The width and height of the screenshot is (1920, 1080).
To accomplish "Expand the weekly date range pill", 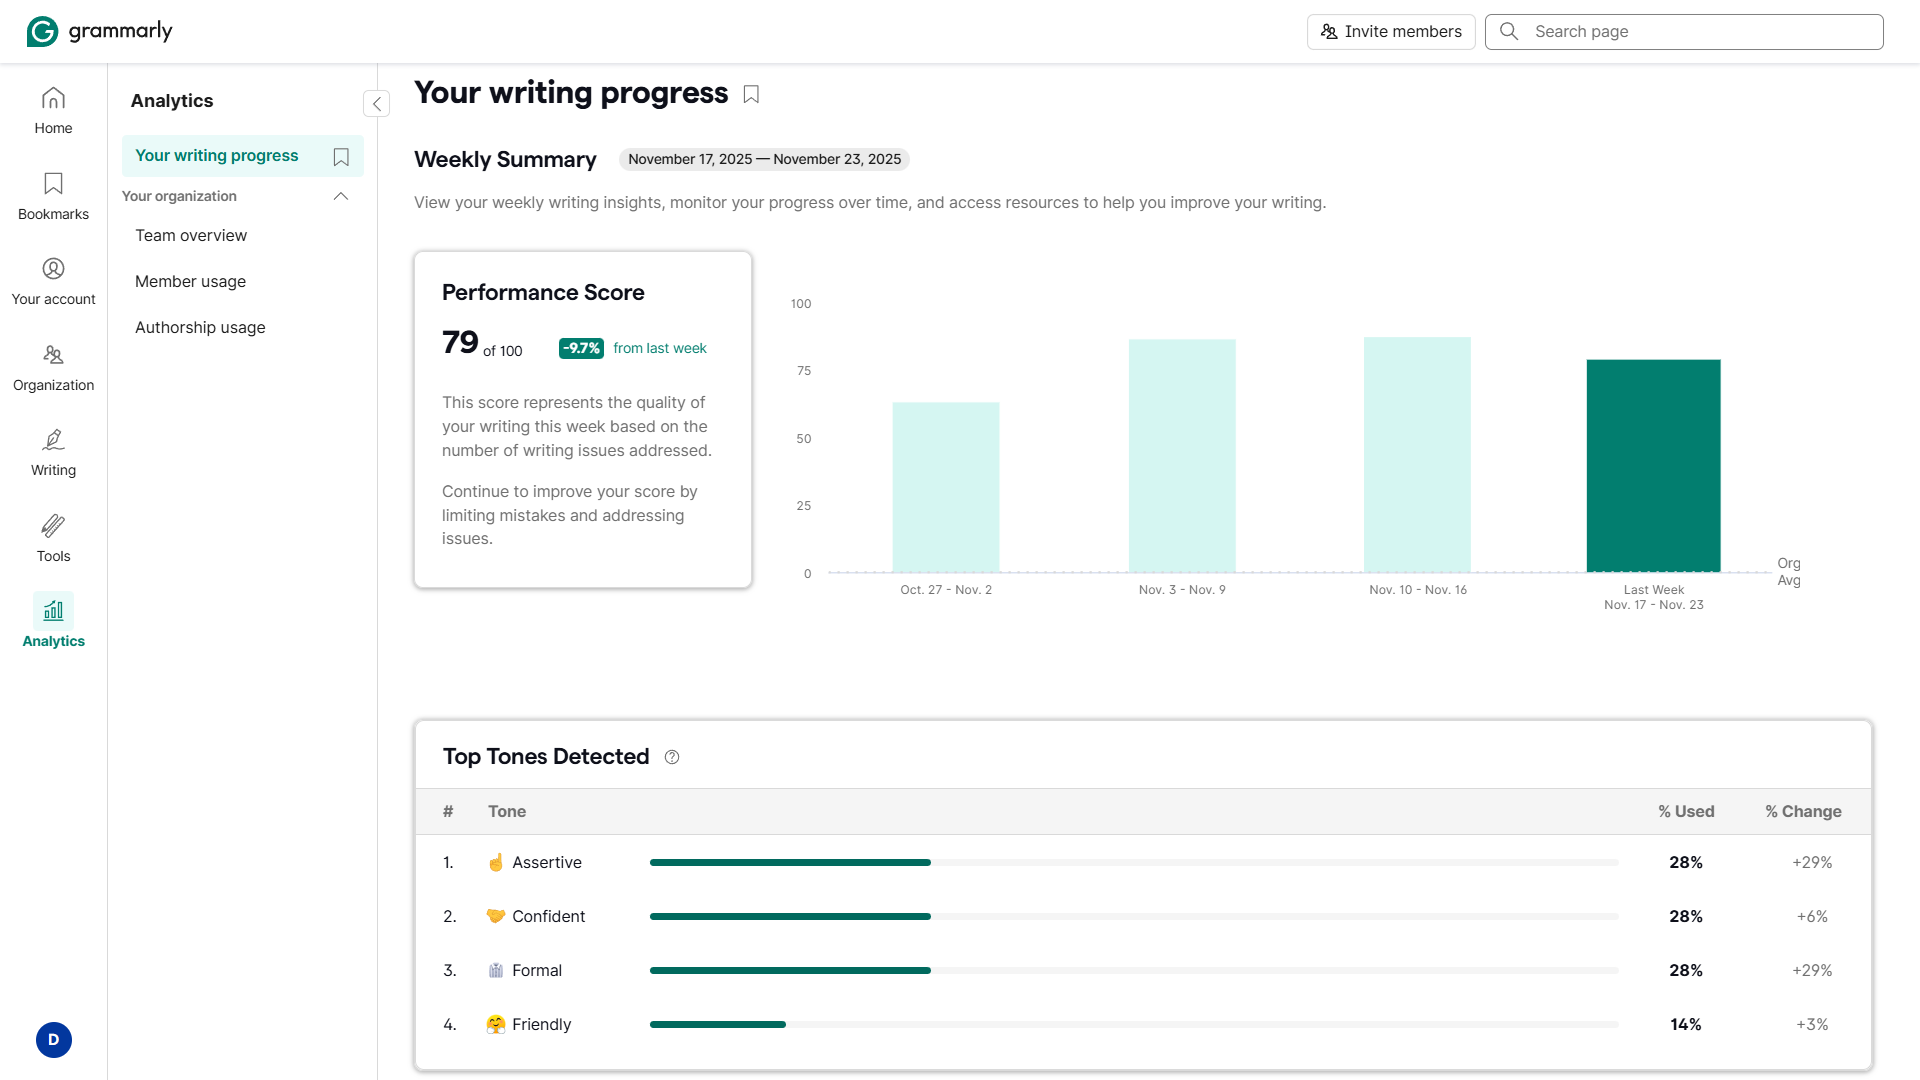I will tap(763, 159).
